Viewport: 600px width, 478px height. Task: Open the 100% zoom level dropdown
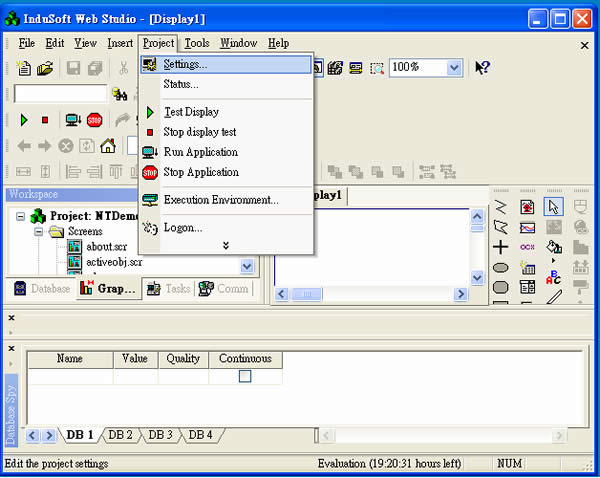click(454, 68)
